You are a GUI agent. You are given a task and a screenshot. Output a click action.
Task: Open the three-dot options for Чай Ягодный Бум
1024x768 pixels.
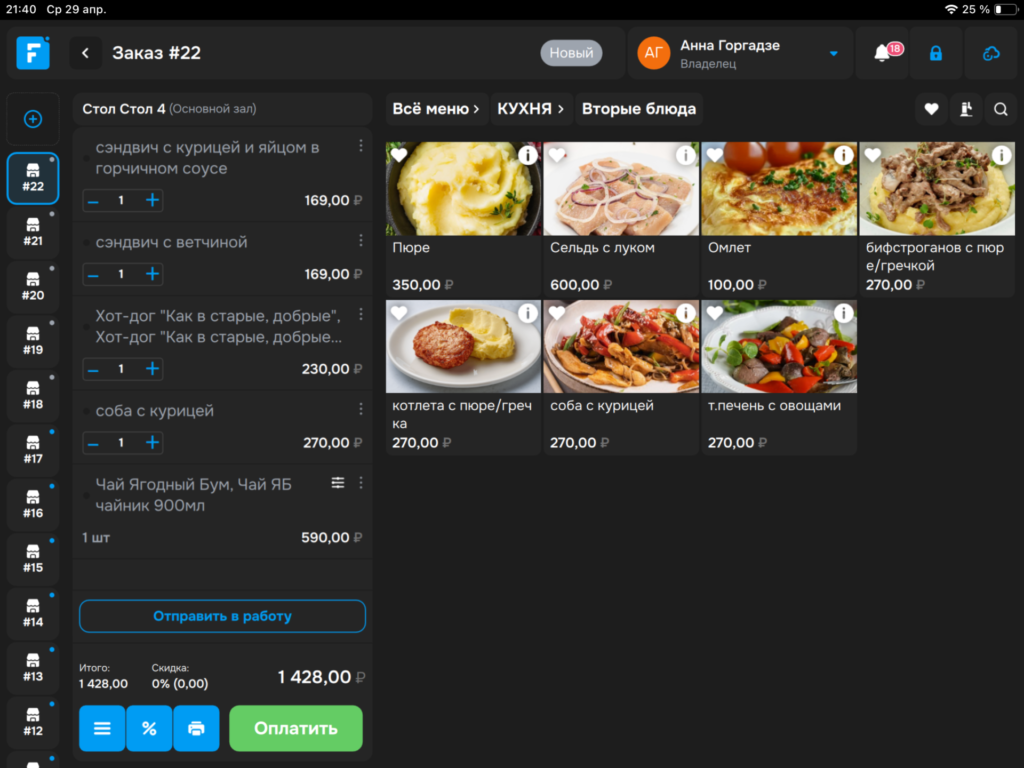click(360, 483)
